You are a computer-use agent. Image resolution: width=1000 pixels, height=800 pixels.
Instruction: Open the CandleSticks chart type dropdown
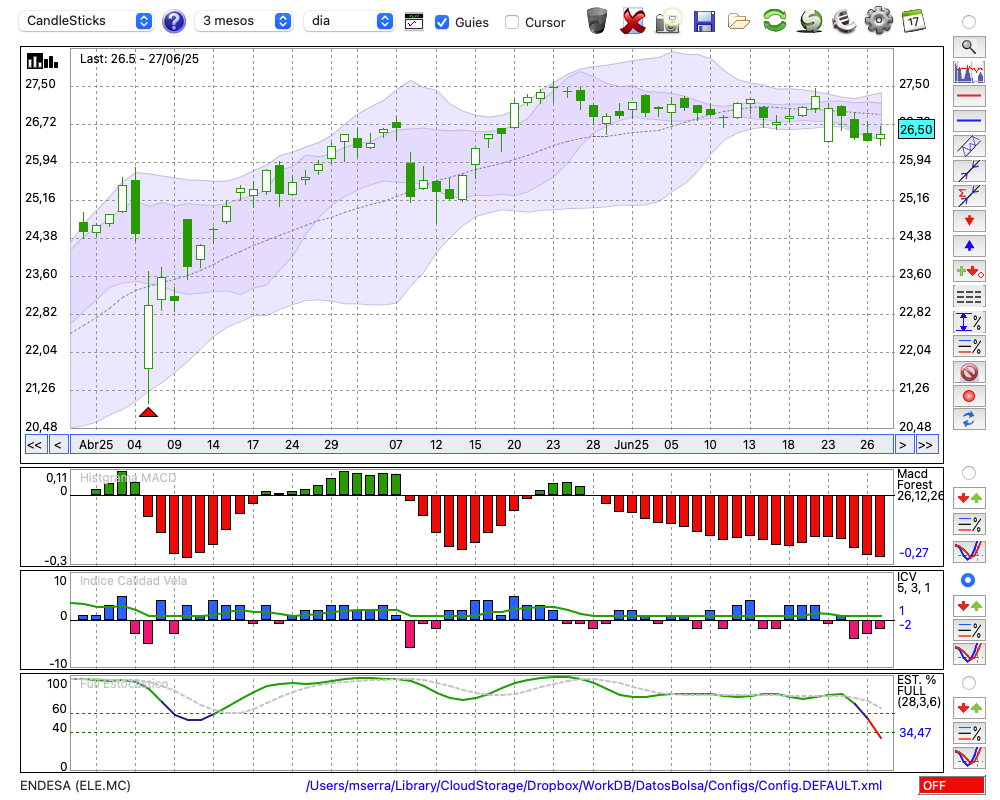(86, 21)
